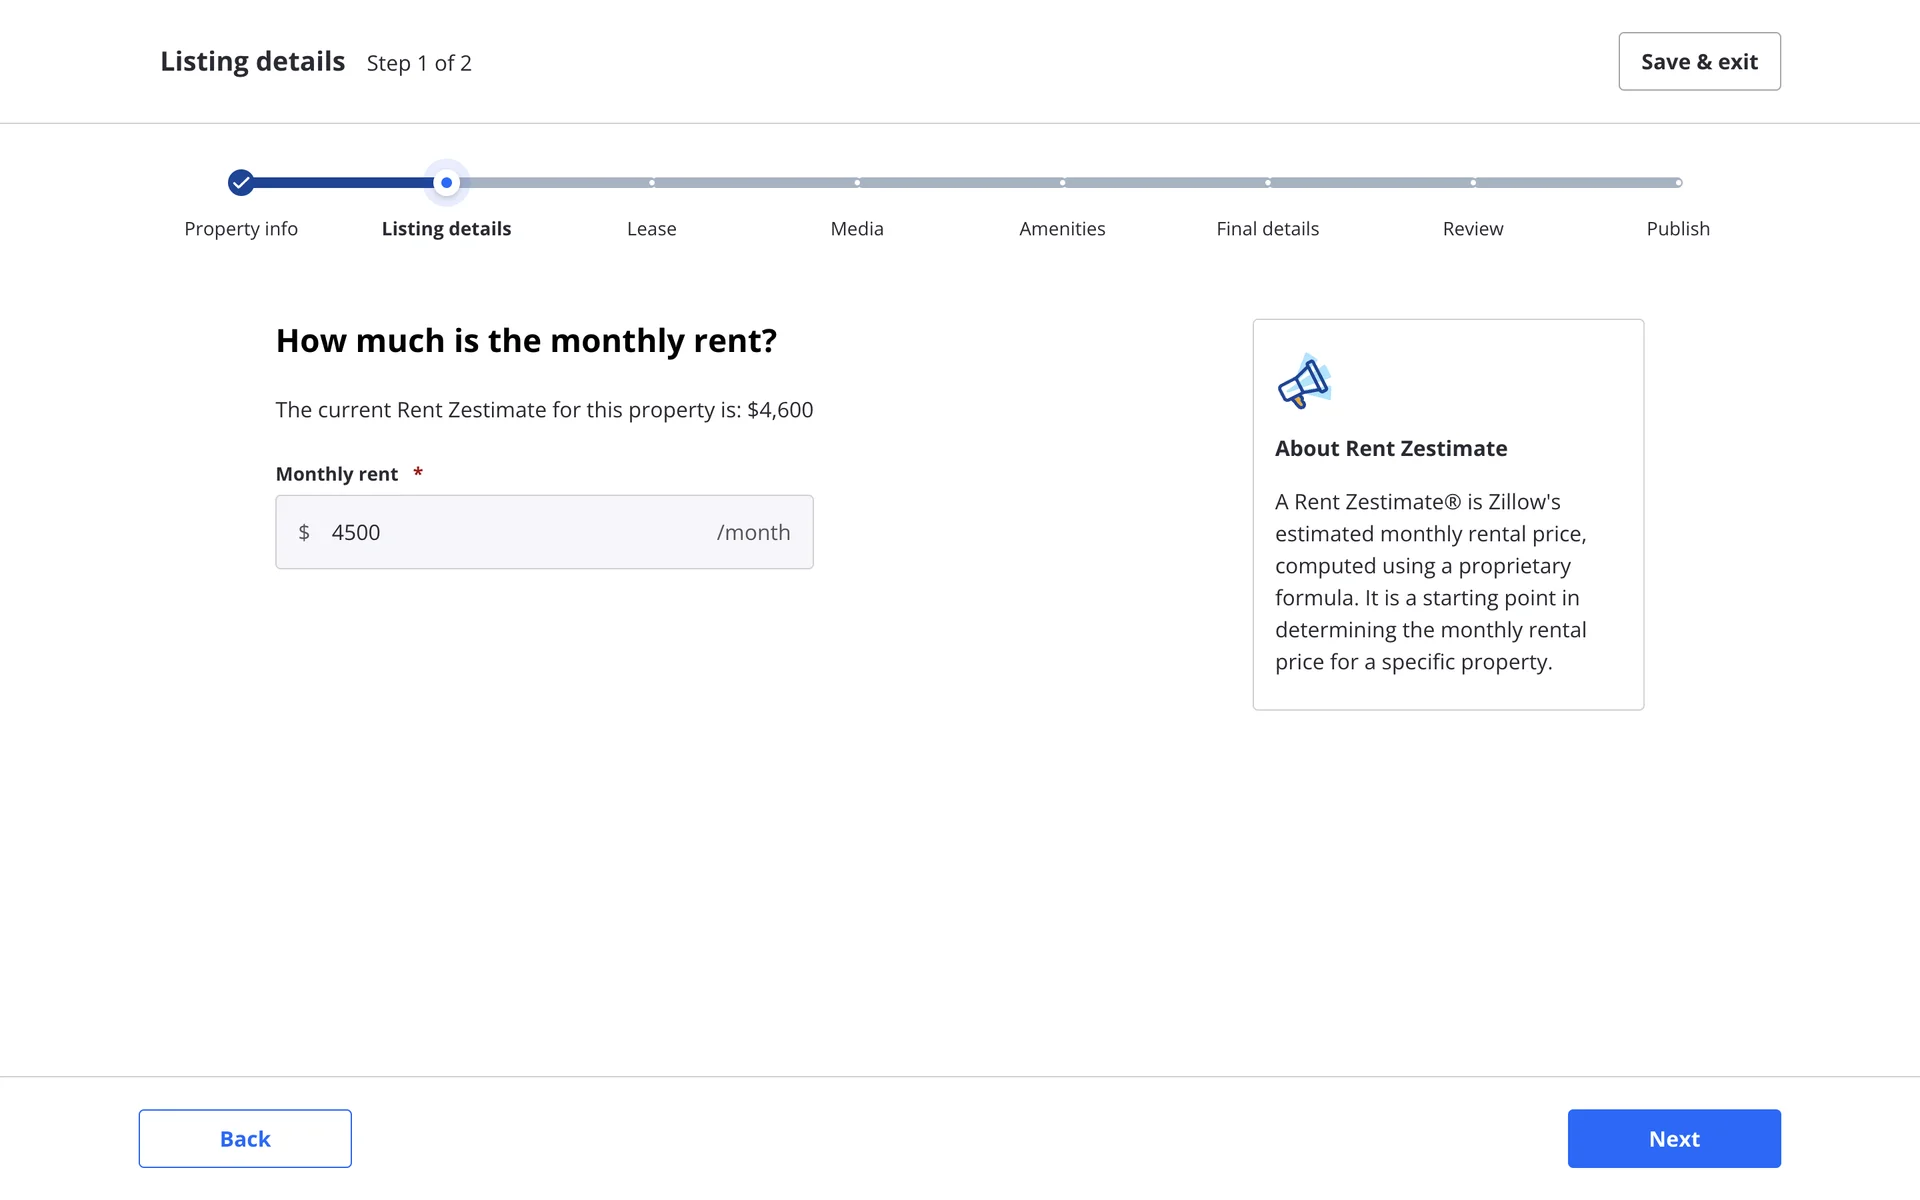Image resolution: width=1920 pixels, height=1200 pixels.
Task: Click the Lease step dot on the progress bar
Action: pyautogui.click(x=652, y=182)
